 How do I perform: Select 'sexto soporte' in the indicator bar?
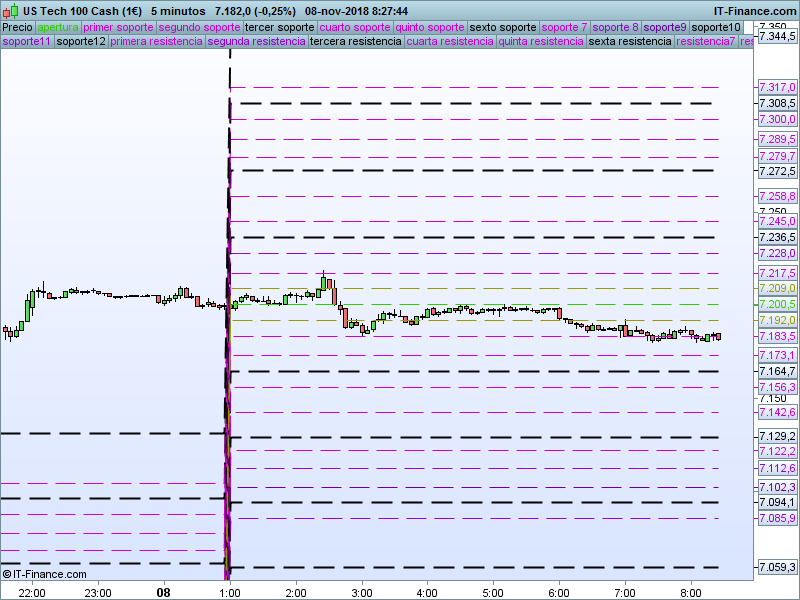pyautogui.click(x=502, y=27)
